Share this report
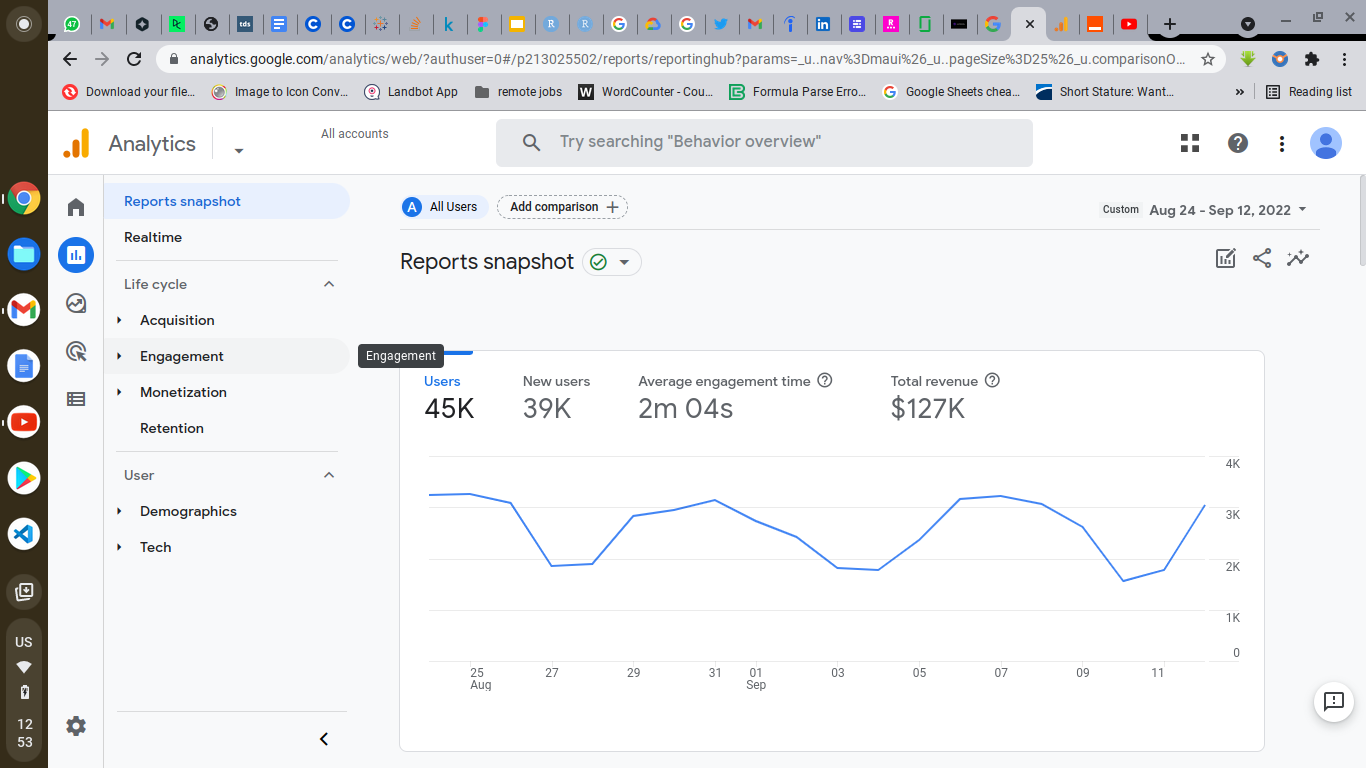1366x768 pixels. point(1262,258)
